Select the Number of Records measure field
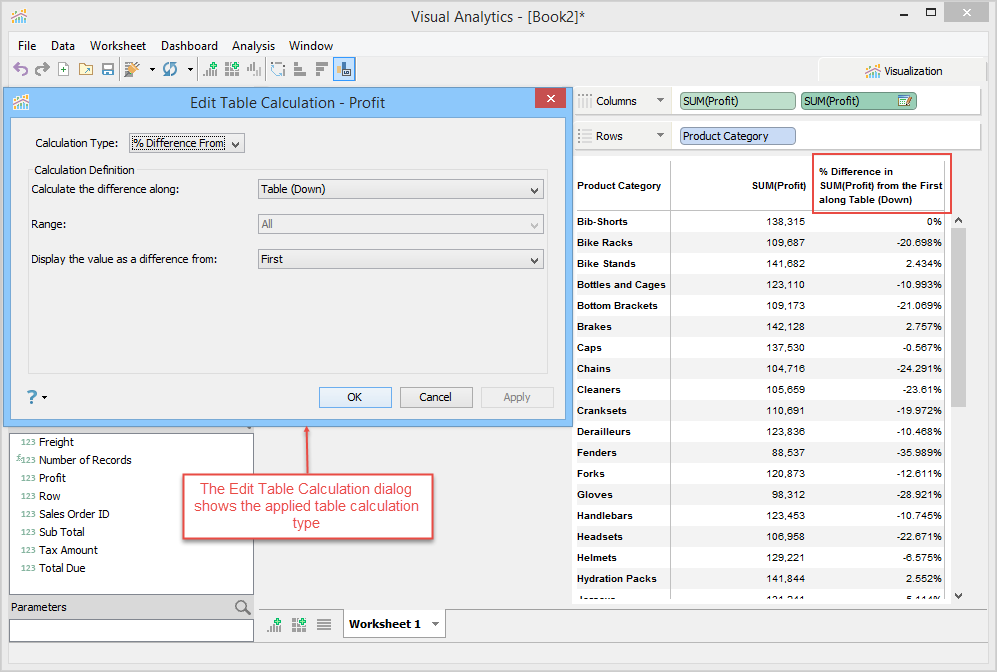This screenshot has width=997, height=672. pyautogui.click(x=85, y=460)
